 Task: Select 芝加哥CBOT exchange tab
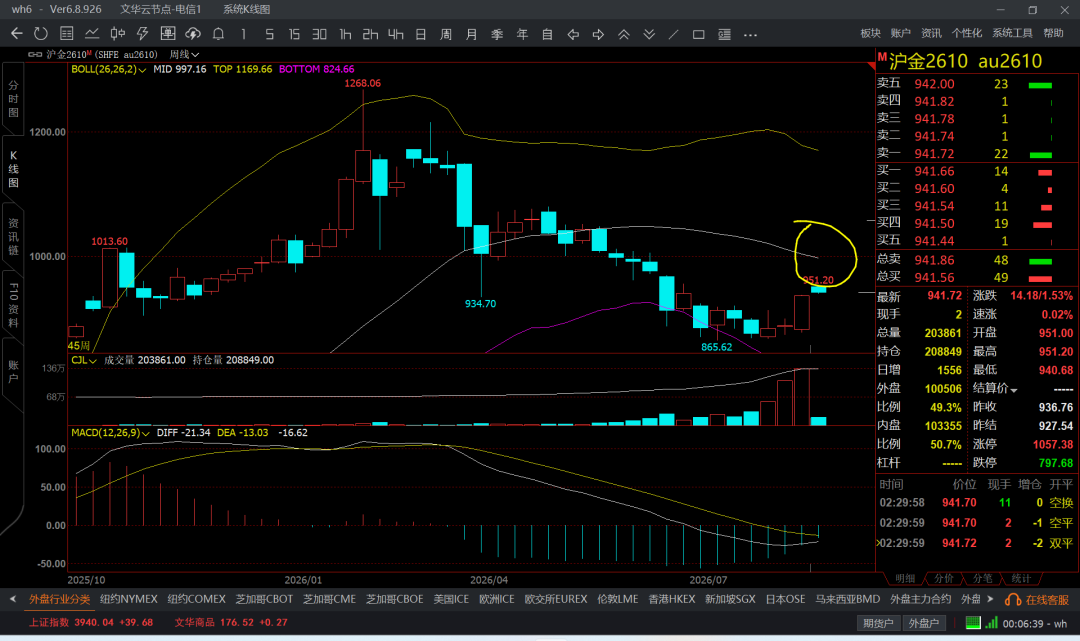pyautogui.click(x=264, y=600)
